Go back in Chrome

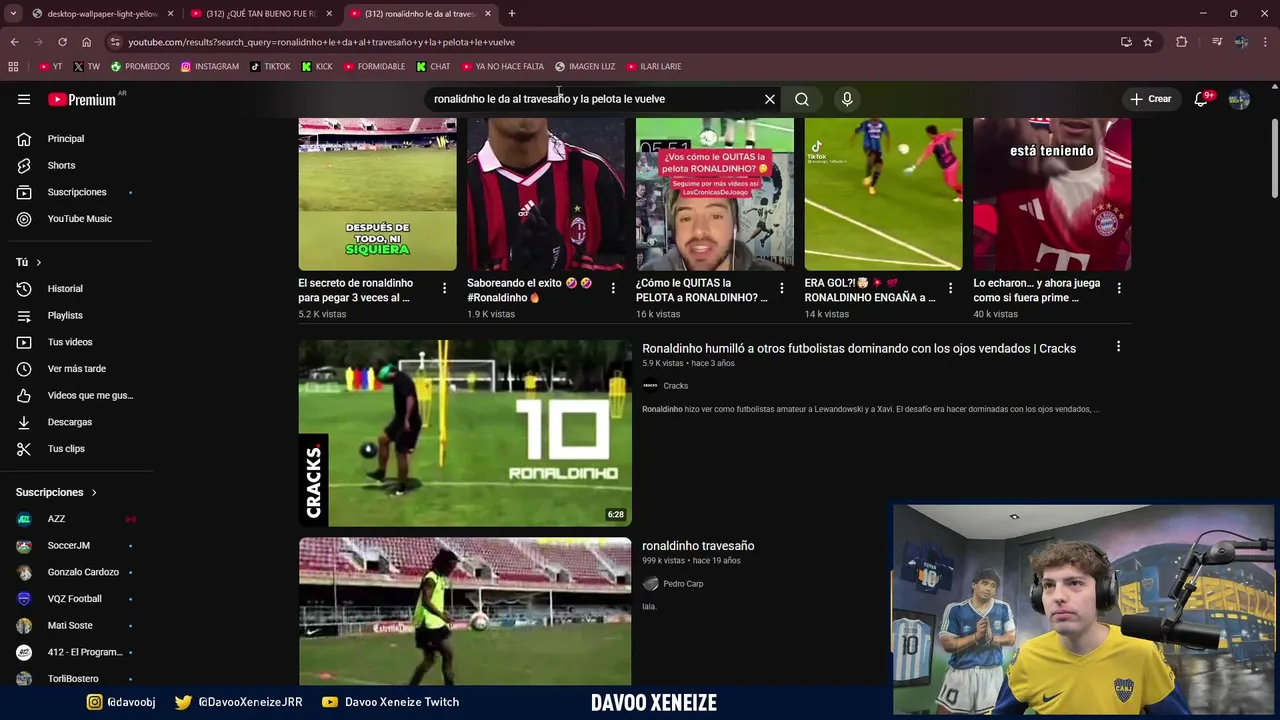tap(15, 42)
